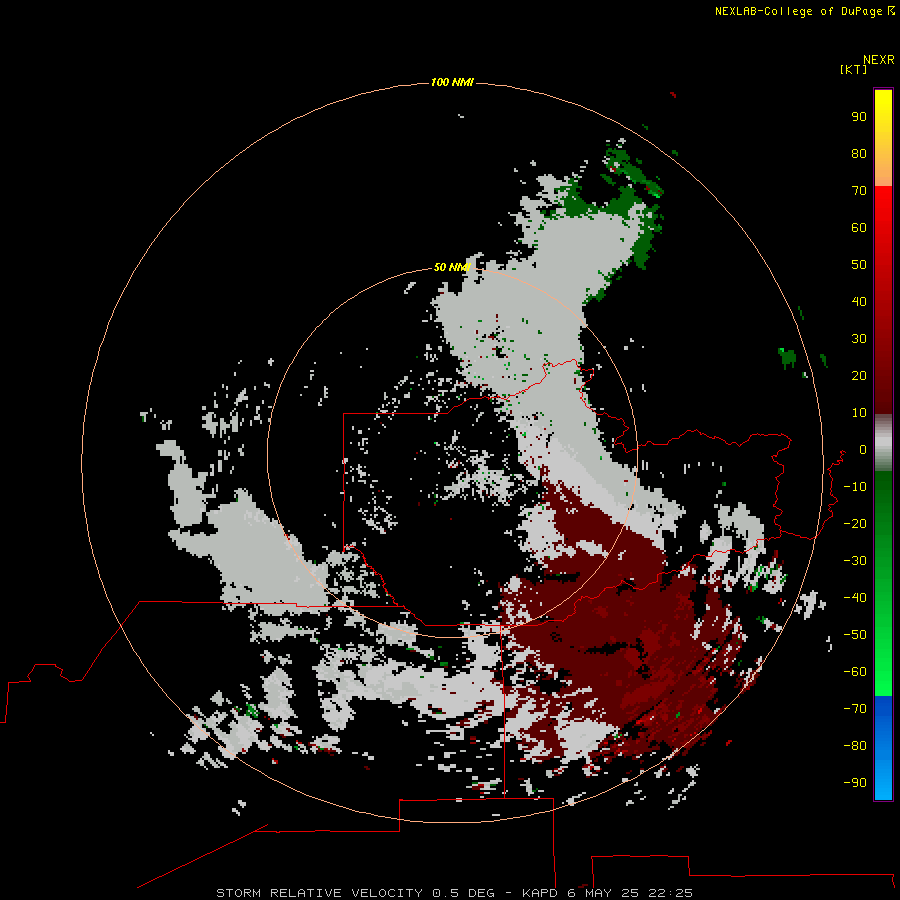Screen dimensions: 900x900
Task: Click the -30 value on velocity scale
Action: 855,561
